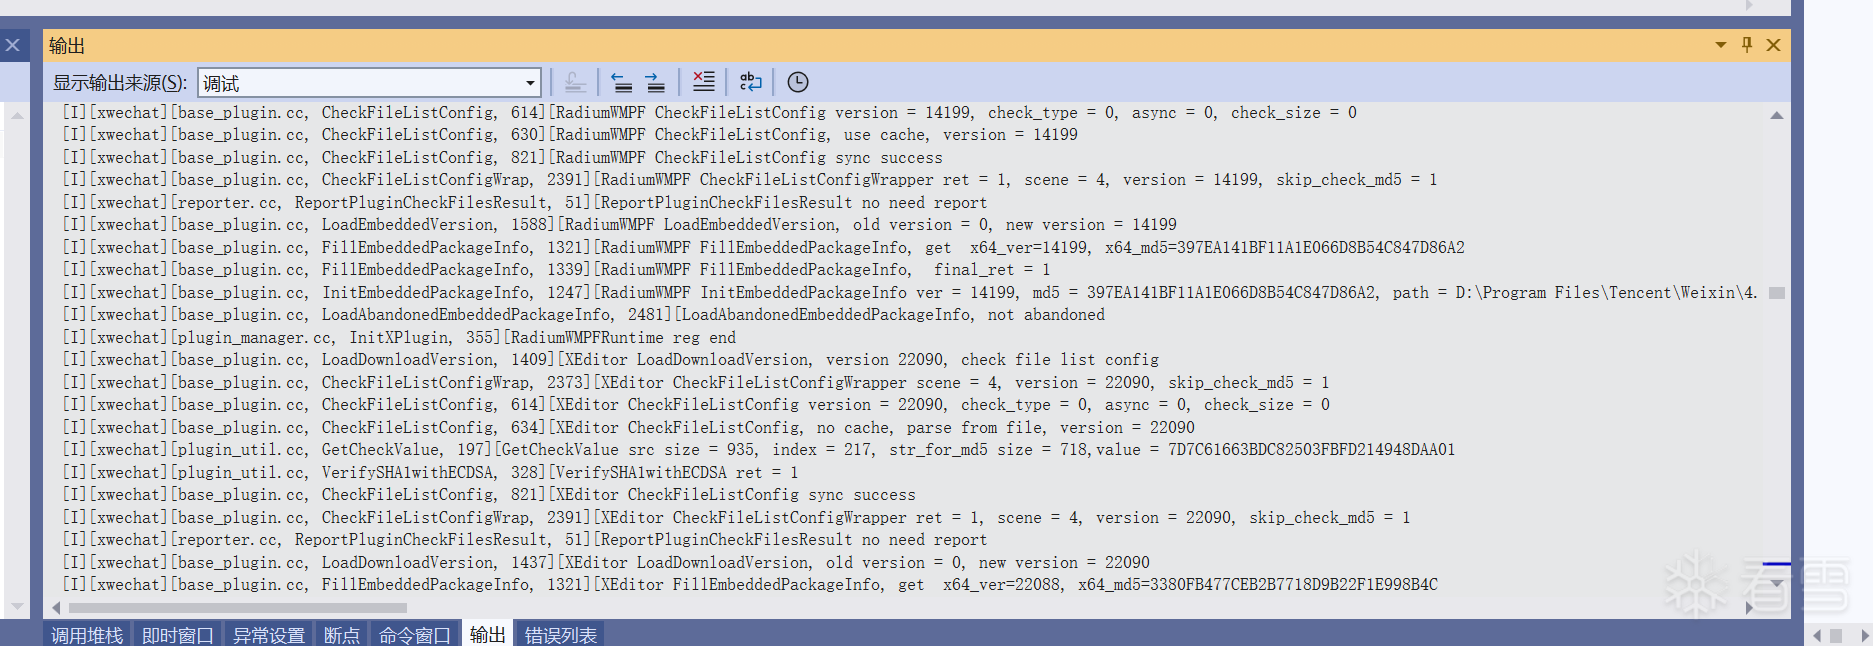
Task: Open the 断点 tab
Action: pos(342,634)
